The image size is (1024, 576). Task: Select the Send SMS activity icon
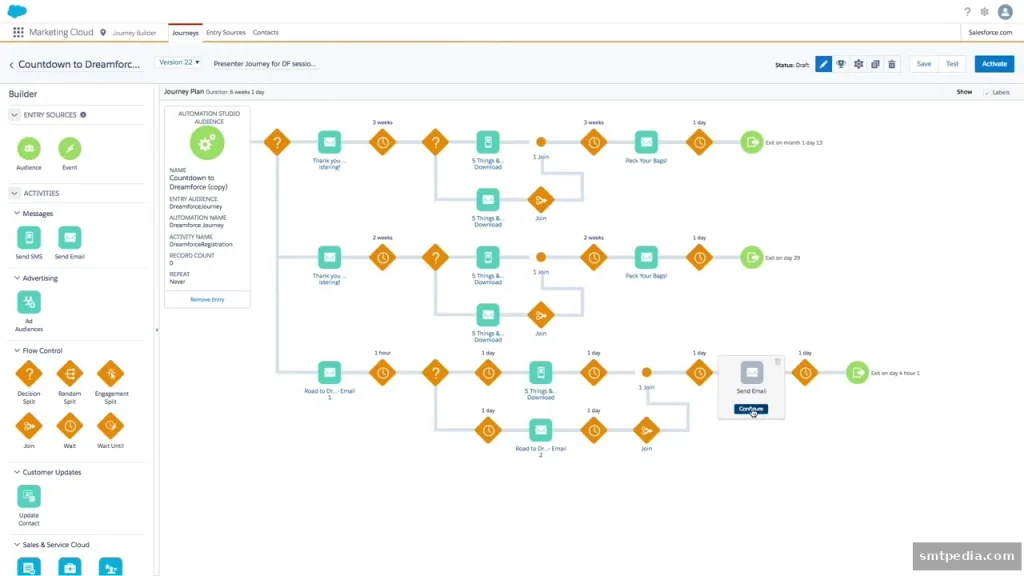coord(29,238)
